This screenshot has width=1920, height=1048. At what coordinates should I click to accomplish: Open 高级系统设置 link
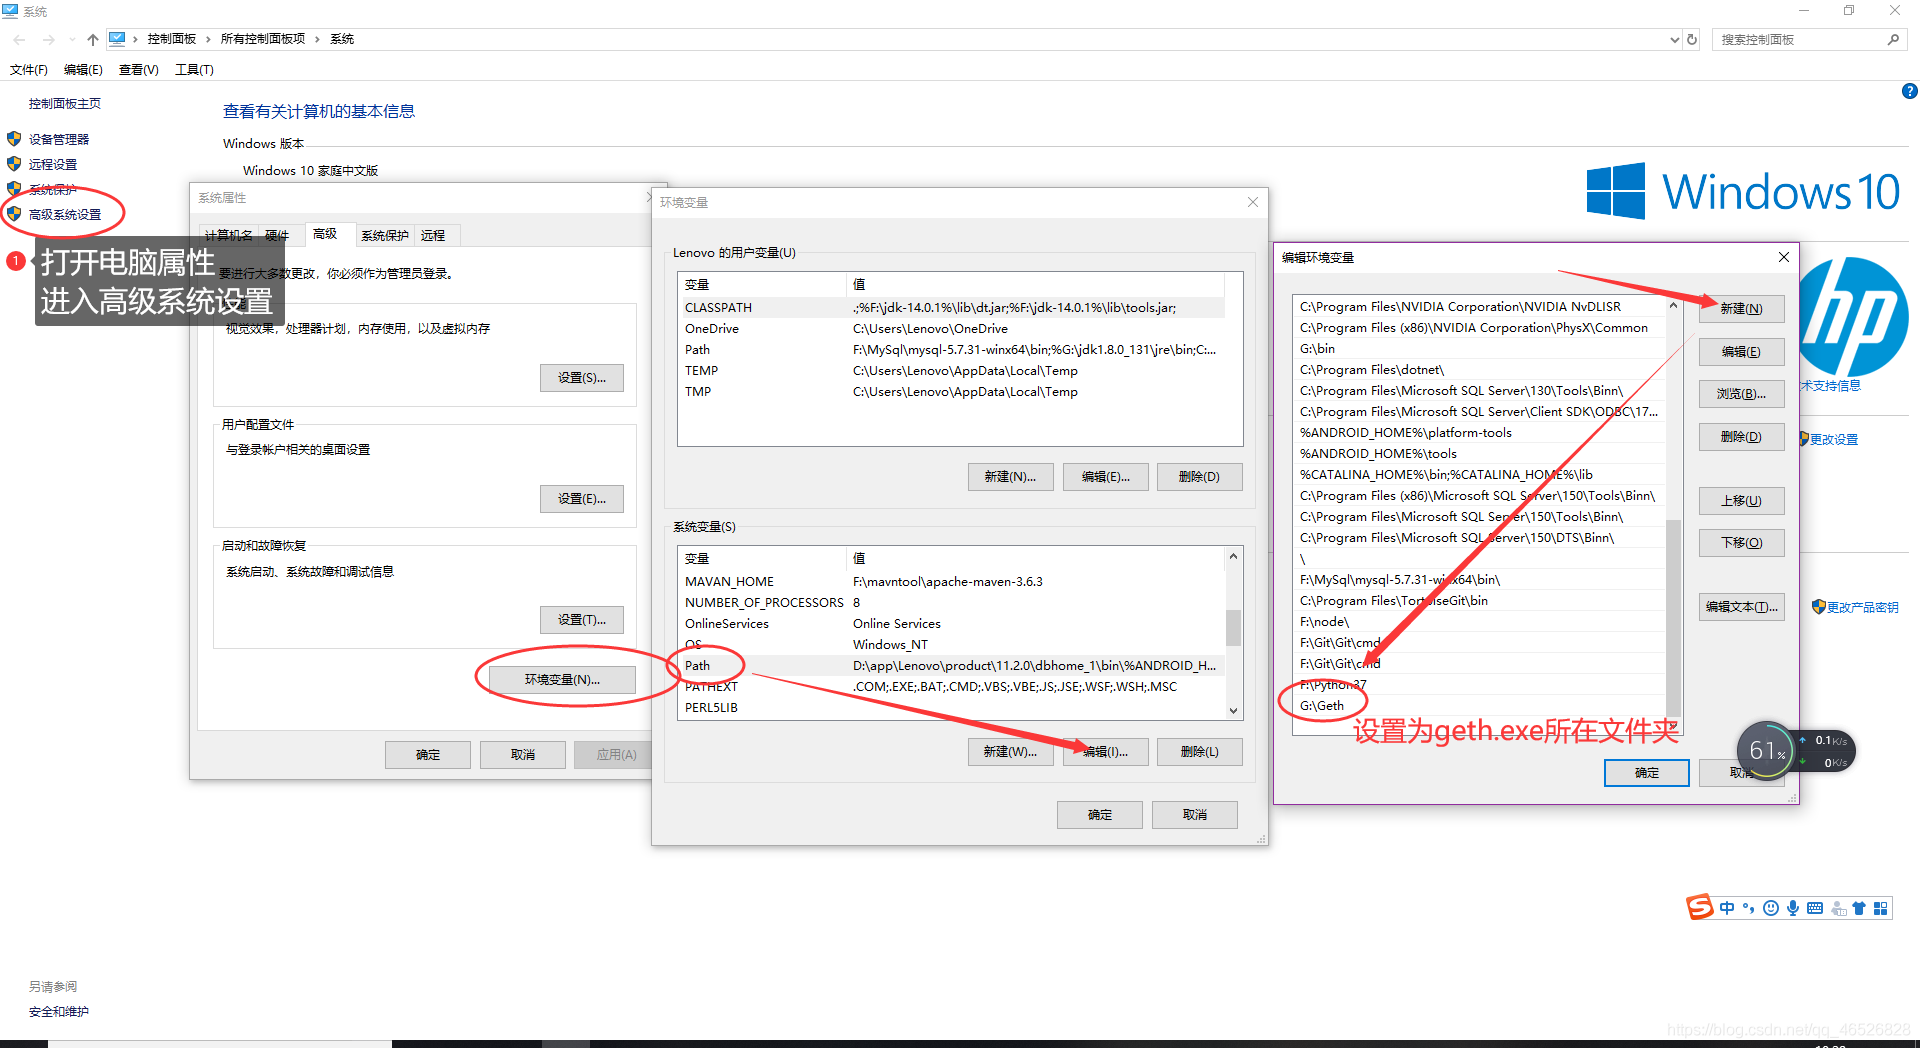[x=65, y=215]
